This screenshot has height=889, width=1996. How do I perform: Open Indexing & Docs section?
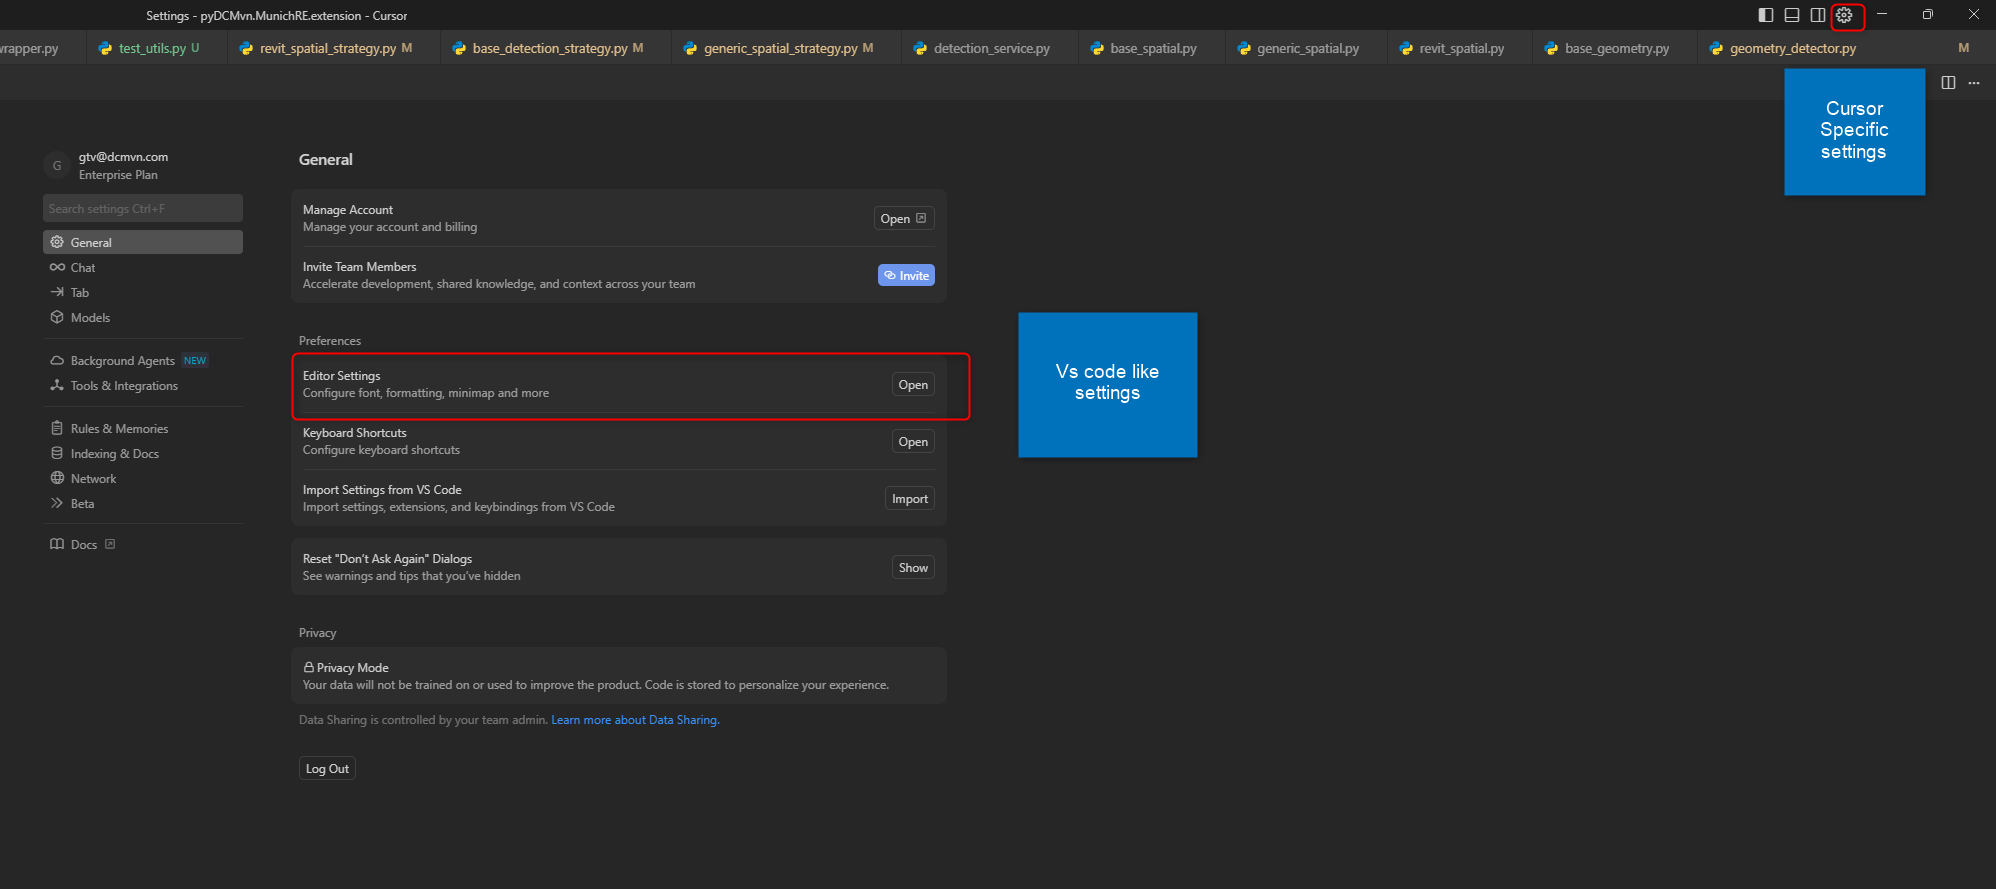(114, 454)
